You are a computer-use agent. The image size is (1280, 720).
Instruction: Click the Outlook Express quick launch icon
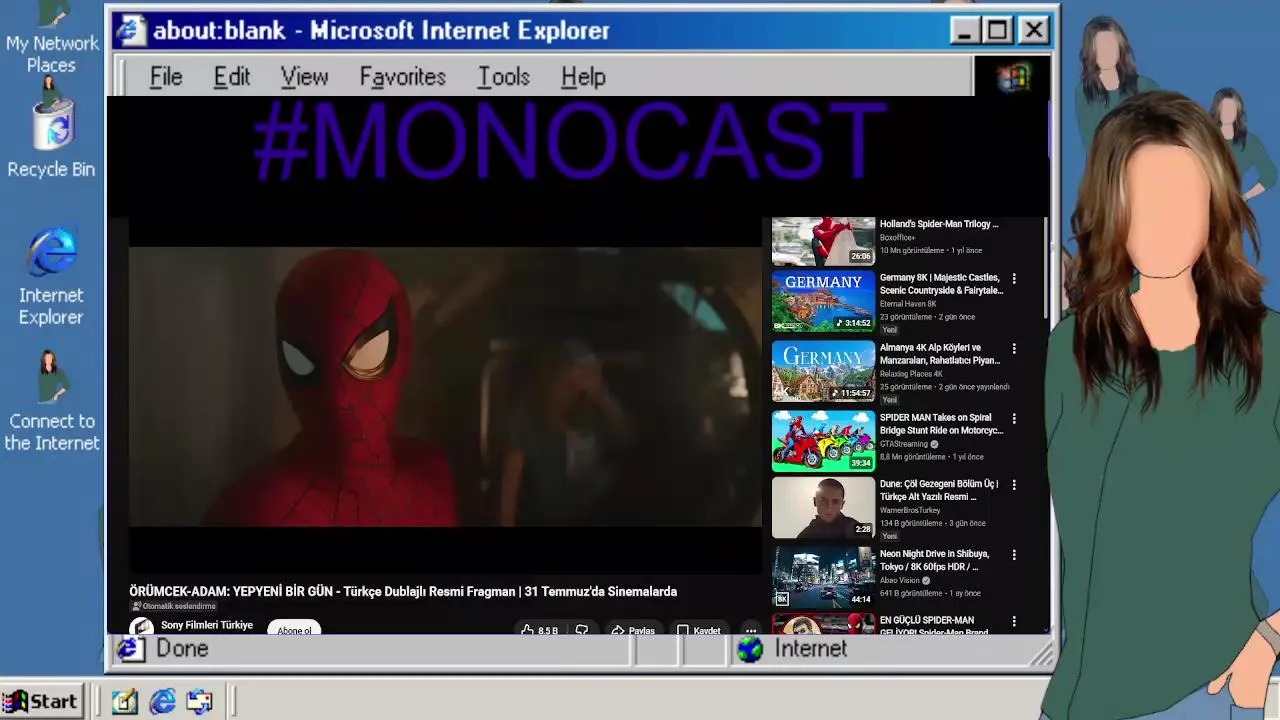point(200,702)
